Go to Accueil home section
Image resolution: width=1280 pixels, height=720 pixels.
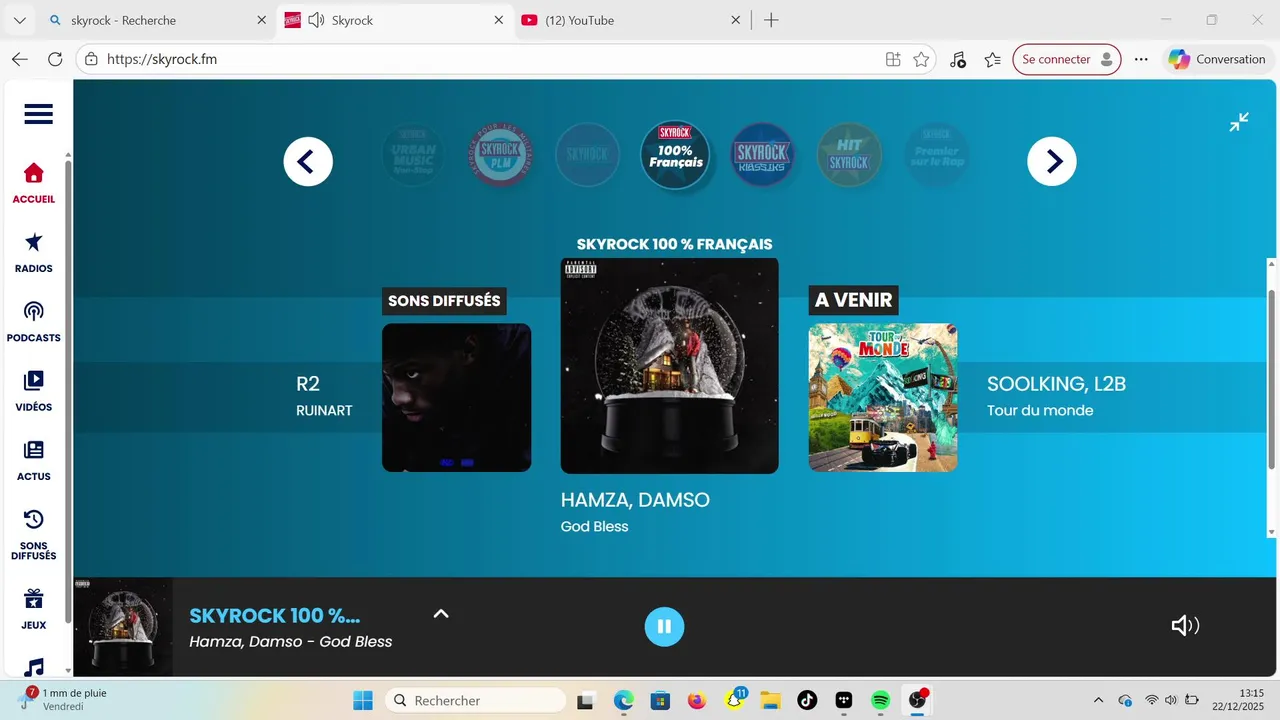click(x=34, y=184)
